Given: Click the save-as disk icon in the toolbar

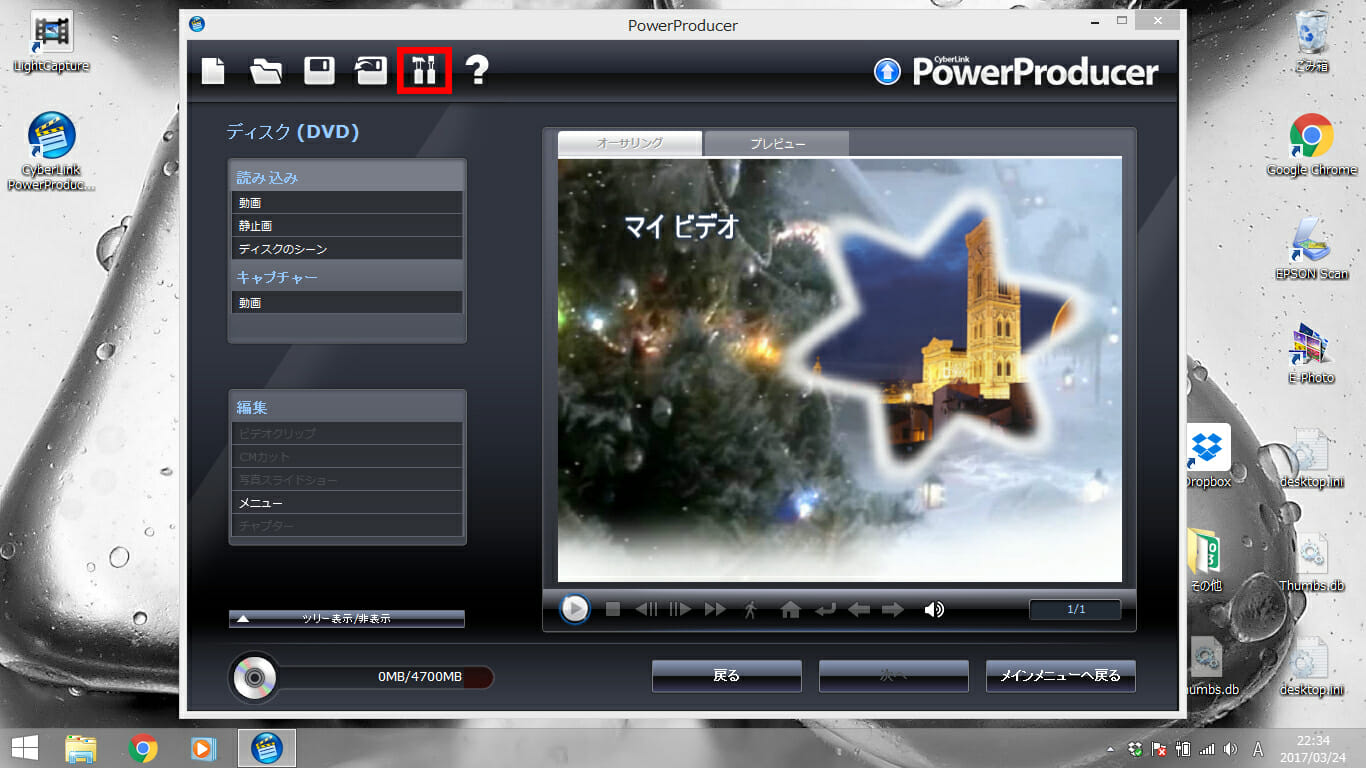Looking at the screenshot, I should tap(371, 71).
